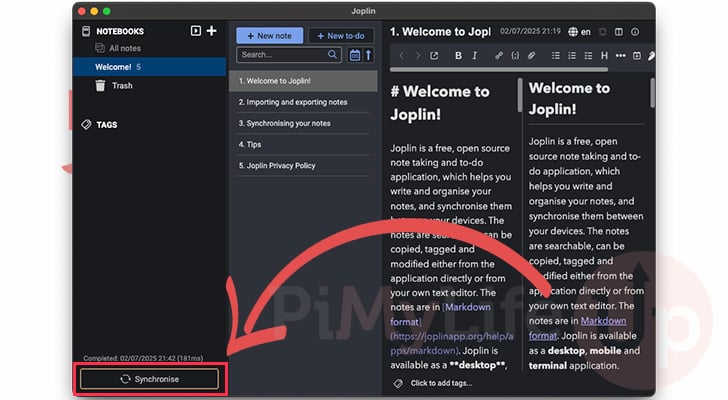Viewport: 728px width, 400px height.
Task: Insert a heading with the H icon
Action: pos(604,56)
